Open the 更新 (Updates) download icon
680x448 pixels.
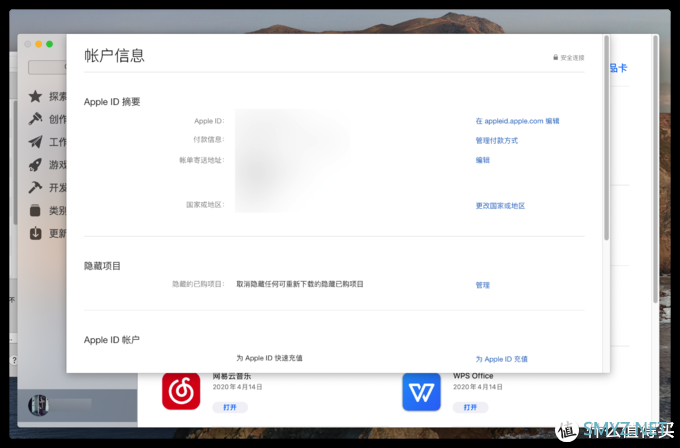pyautogui.click(x=36, y=233)
